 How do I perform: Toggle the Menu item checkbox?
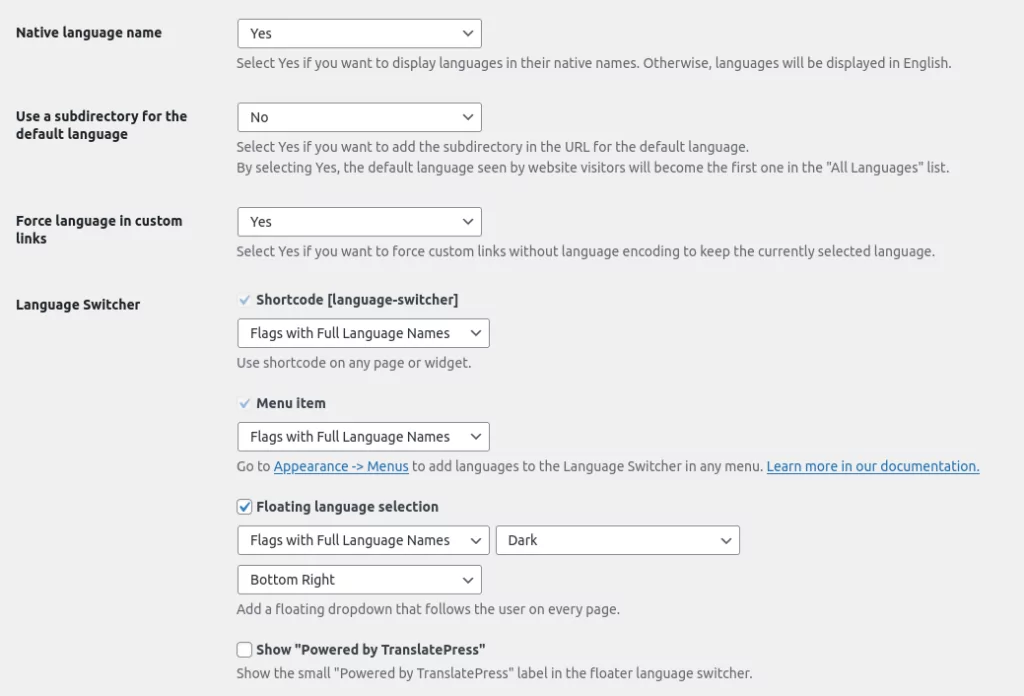[244, 403]
